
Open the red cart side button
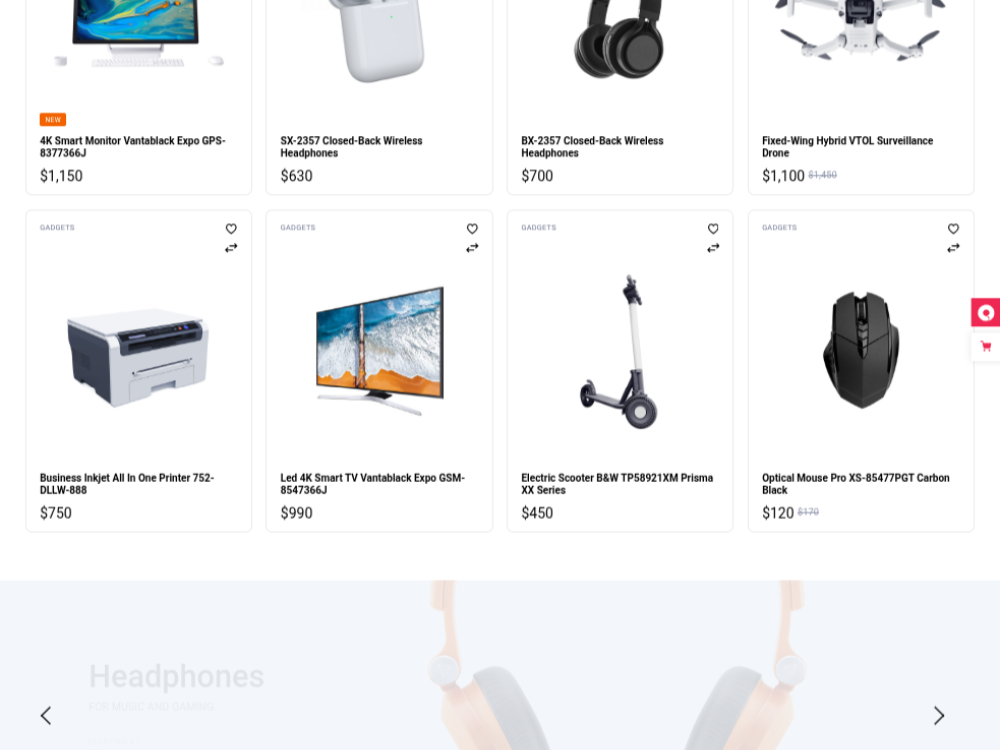point(986,346)
